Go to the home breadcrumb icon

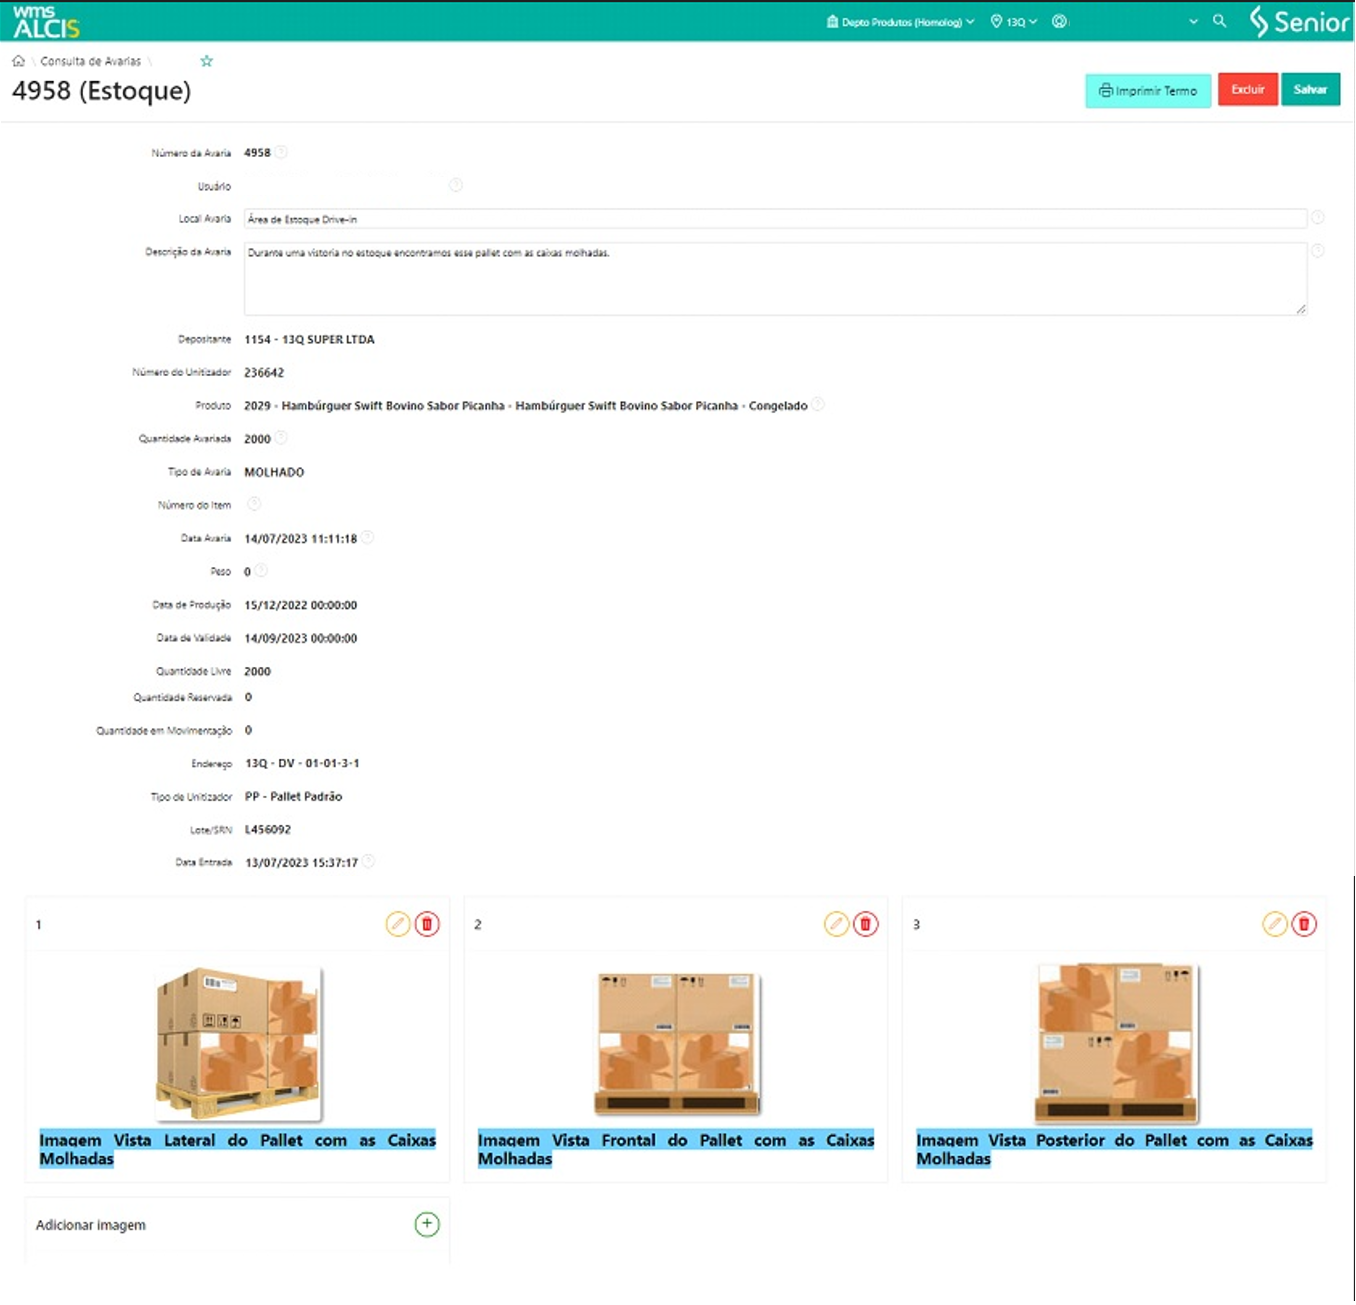pyautogui.click(x=18, y=61)
